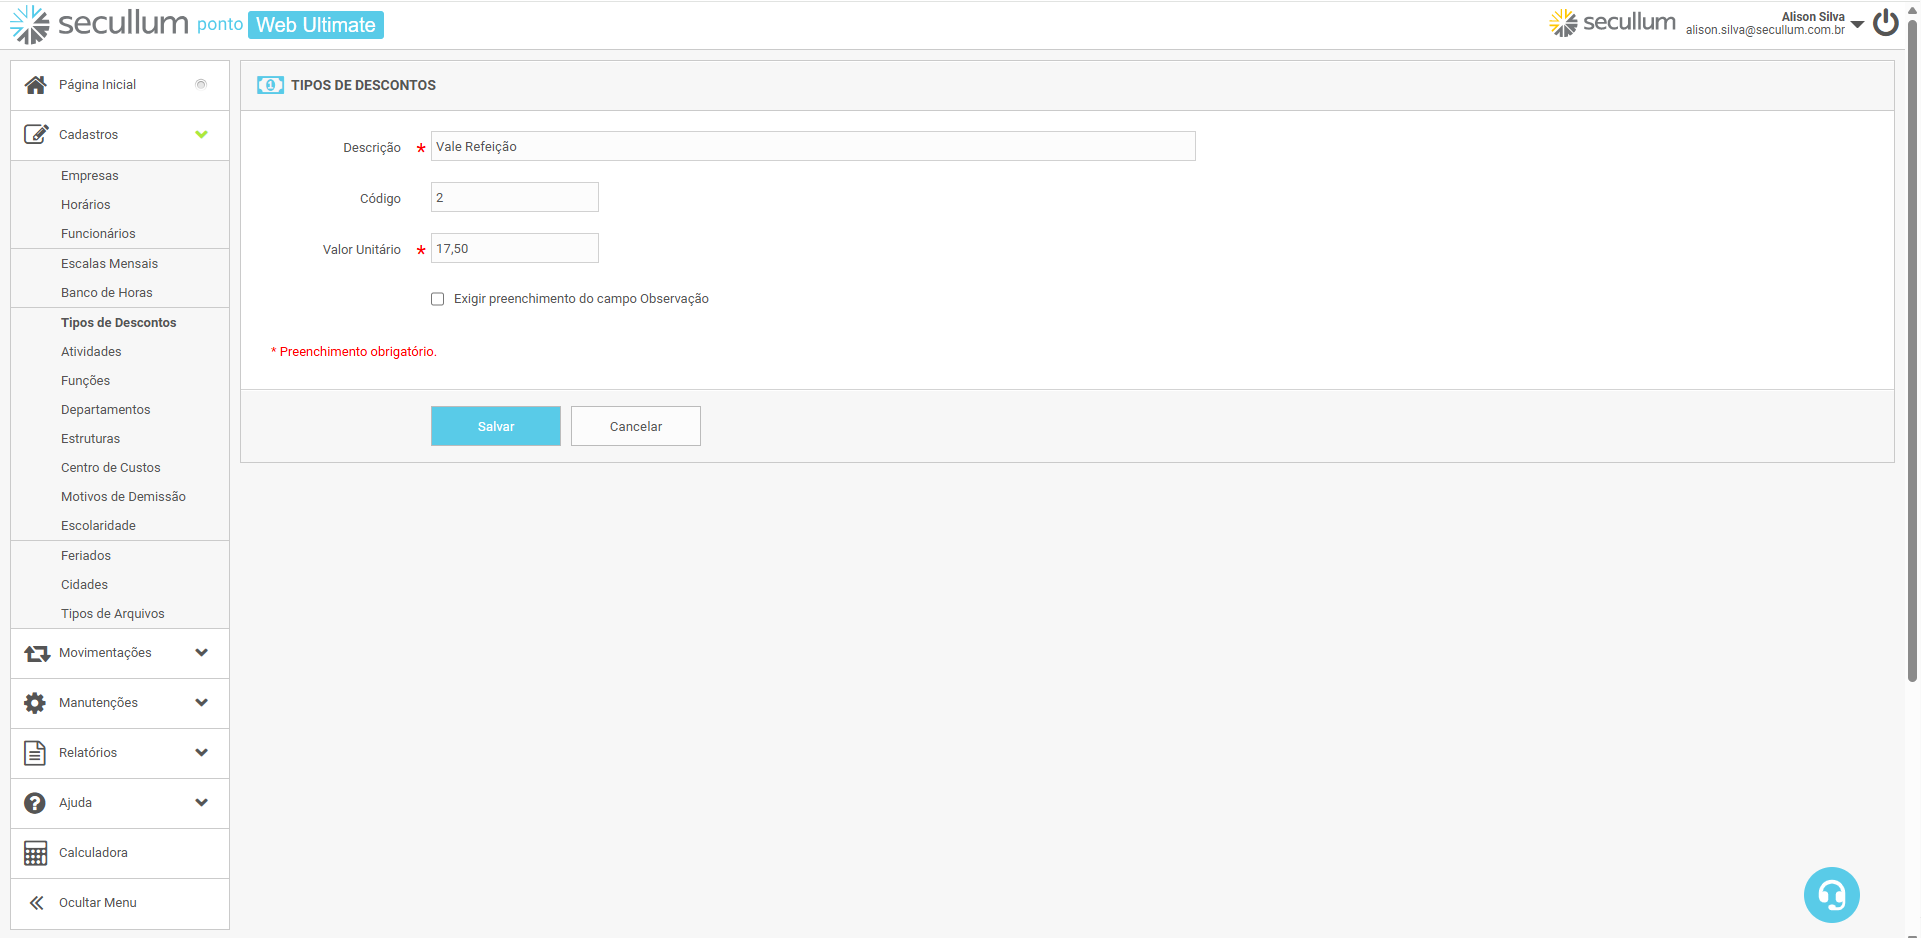This screenshot has height=938, width=1921.
Task: Click the power logout icon
Action: click(1885, 23)
